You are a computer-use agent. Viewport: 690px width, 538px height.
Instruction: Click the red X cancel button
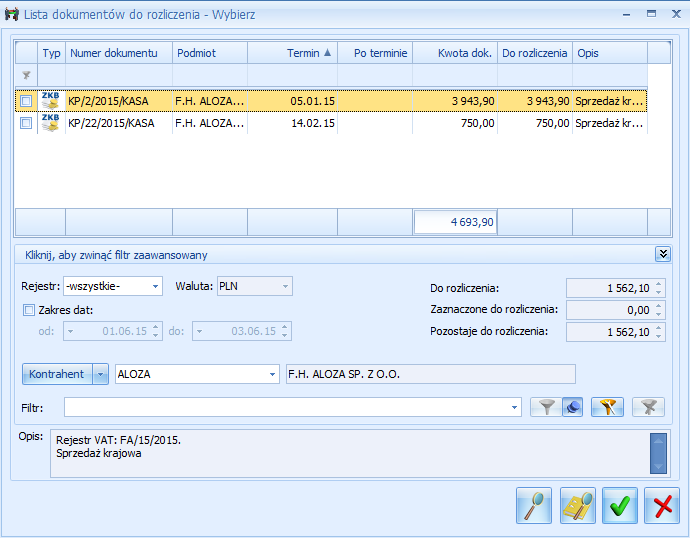coord(662,505)
